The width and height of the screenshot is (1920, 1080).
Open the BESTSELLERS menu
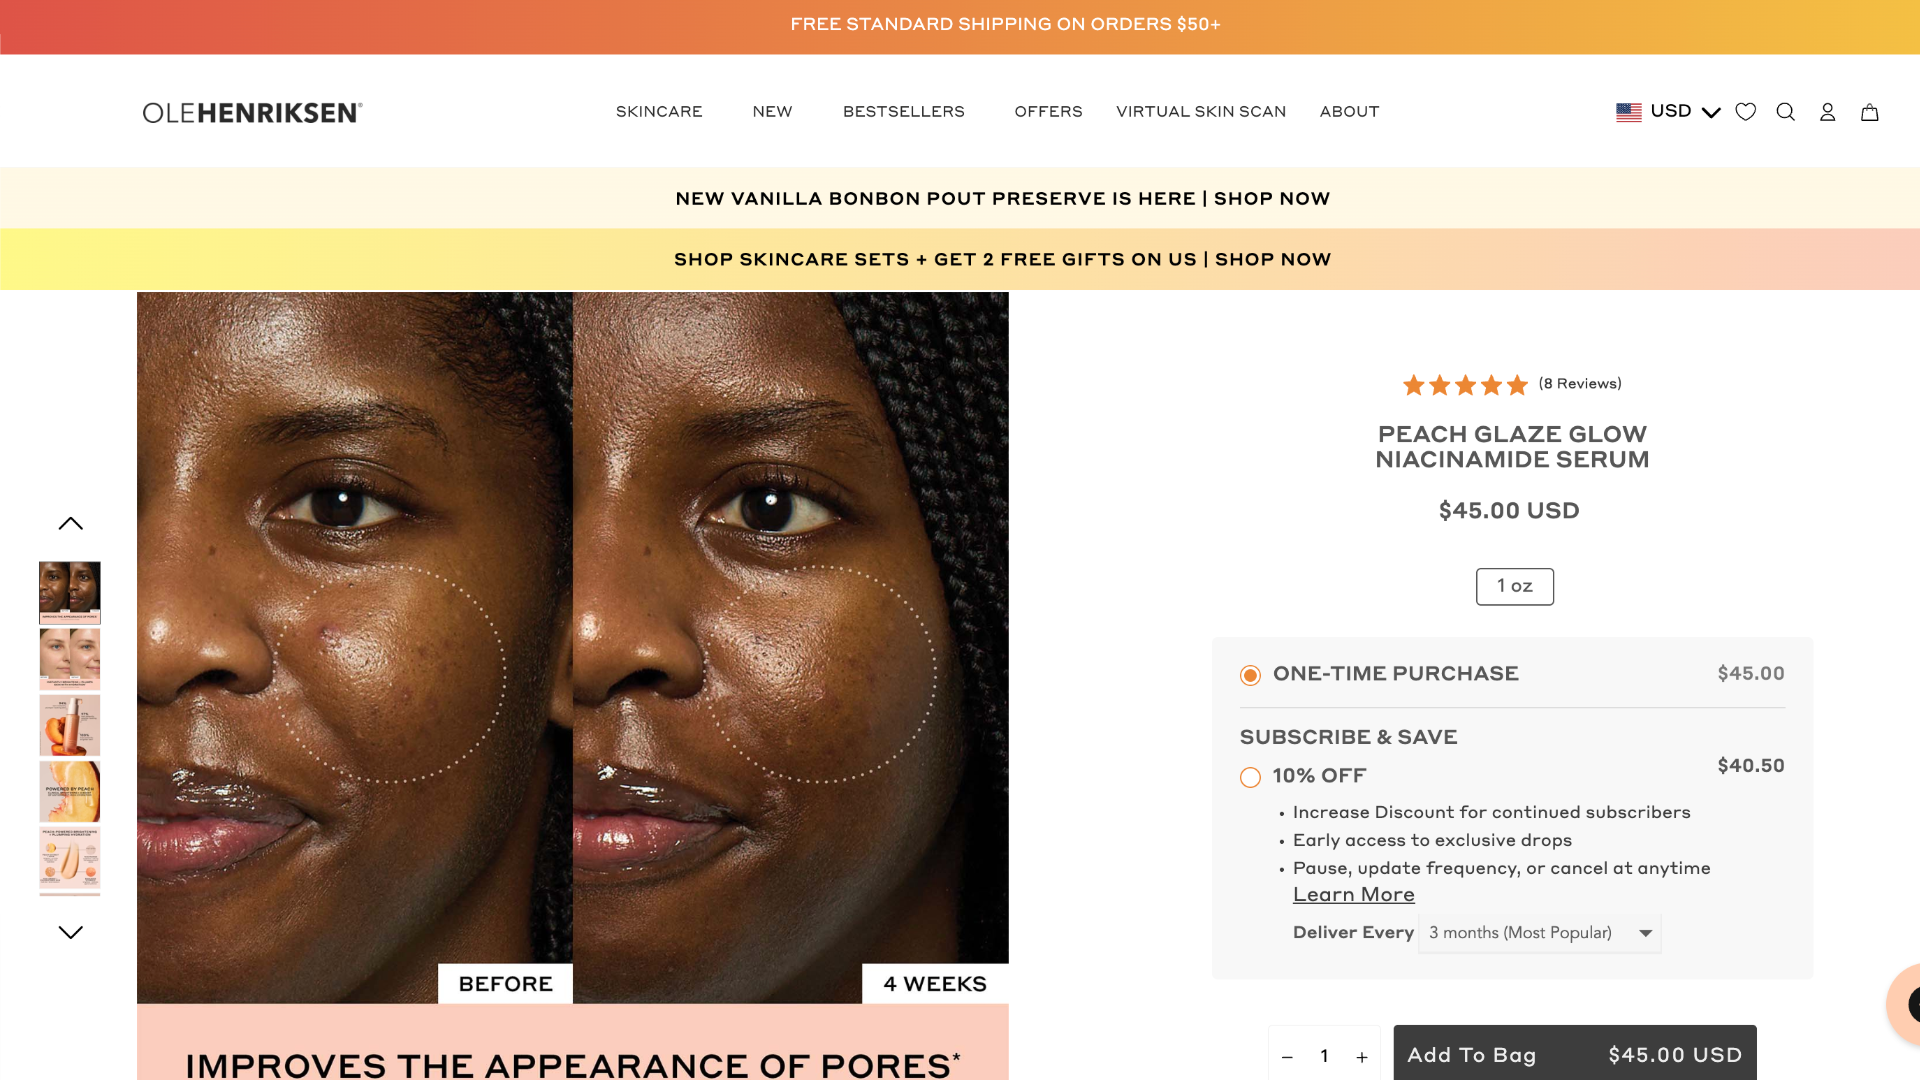pos(904,112)
